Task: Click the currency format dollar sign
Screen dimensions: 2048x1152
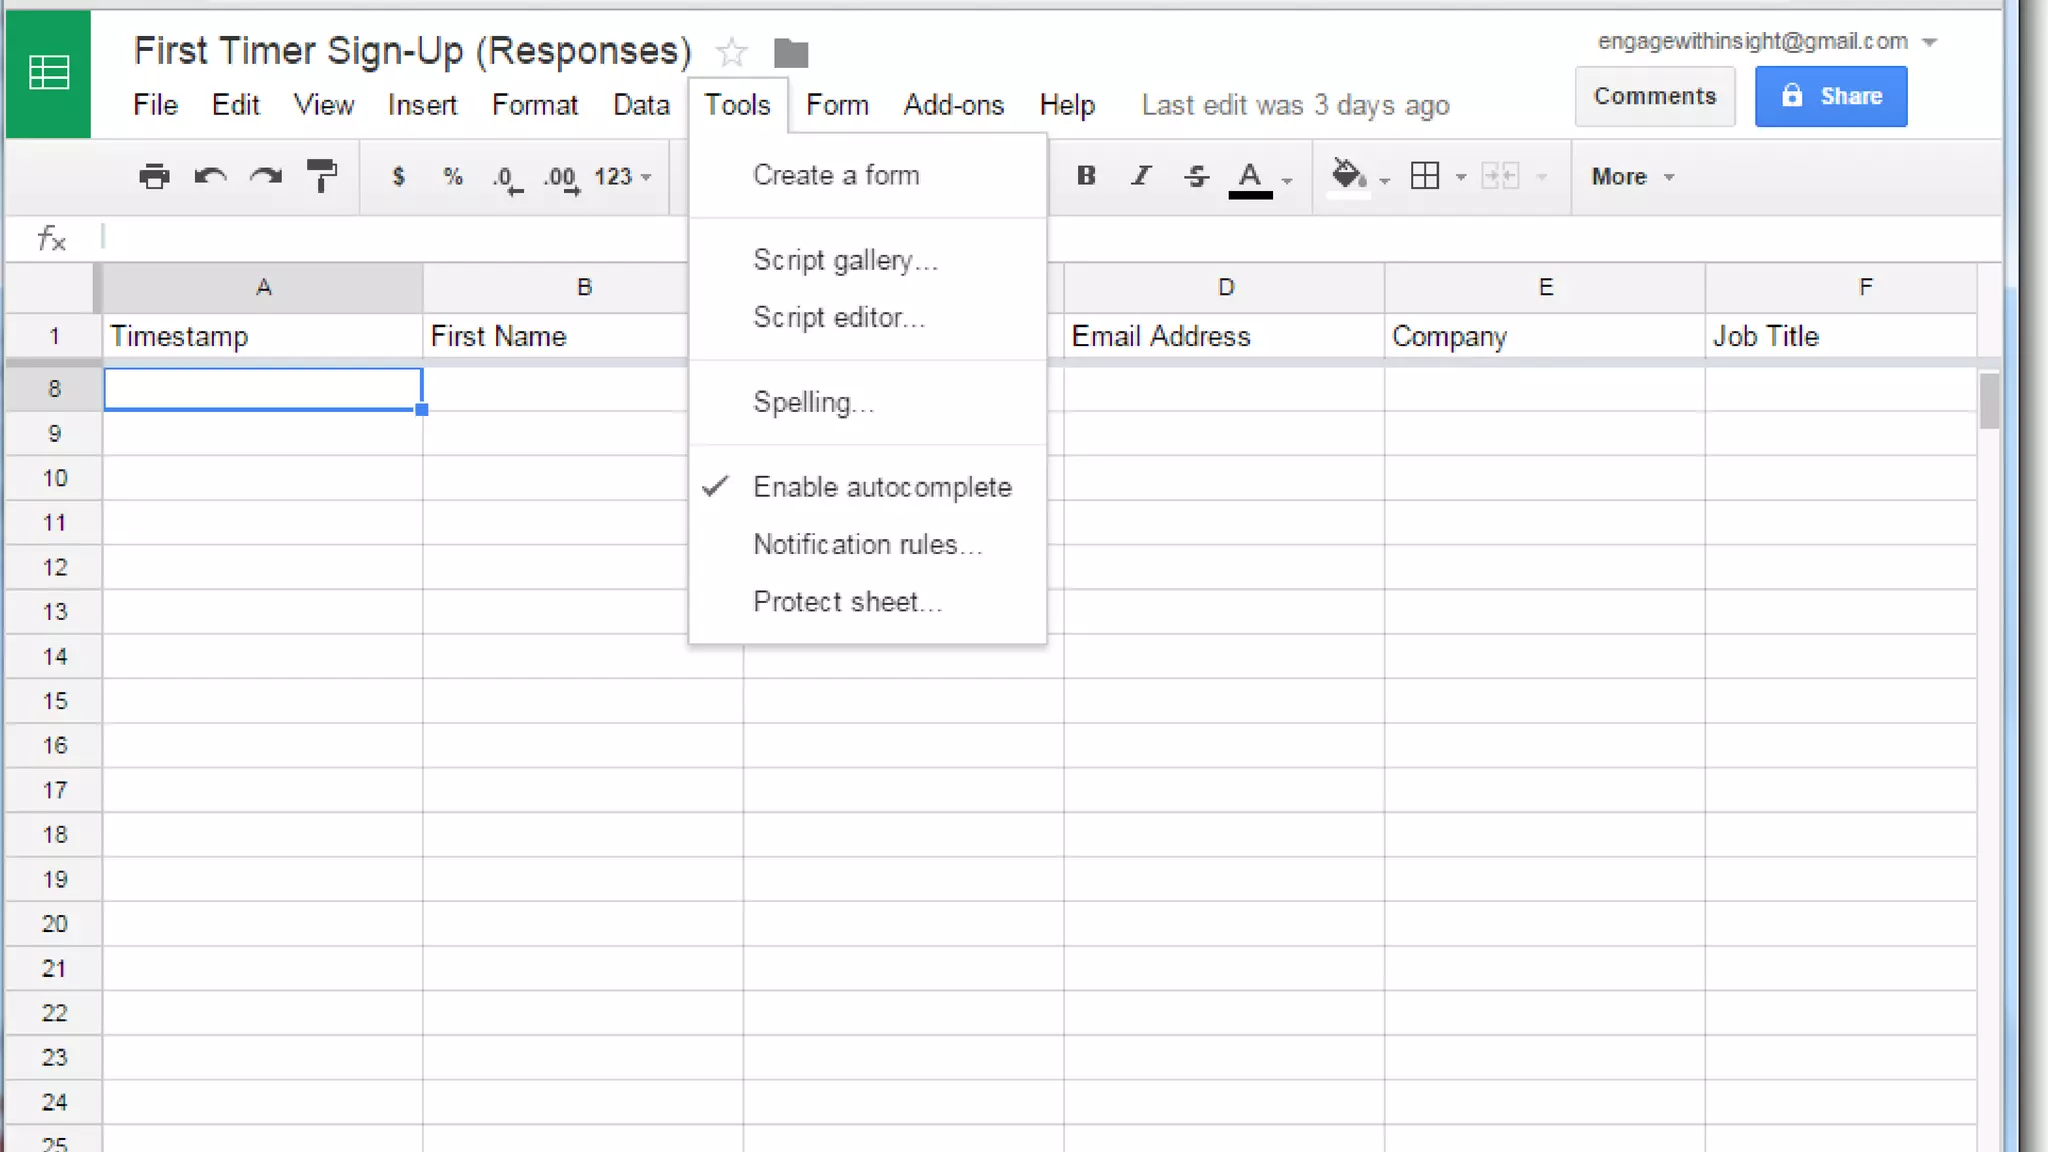Action: click(x=398, y=177)
